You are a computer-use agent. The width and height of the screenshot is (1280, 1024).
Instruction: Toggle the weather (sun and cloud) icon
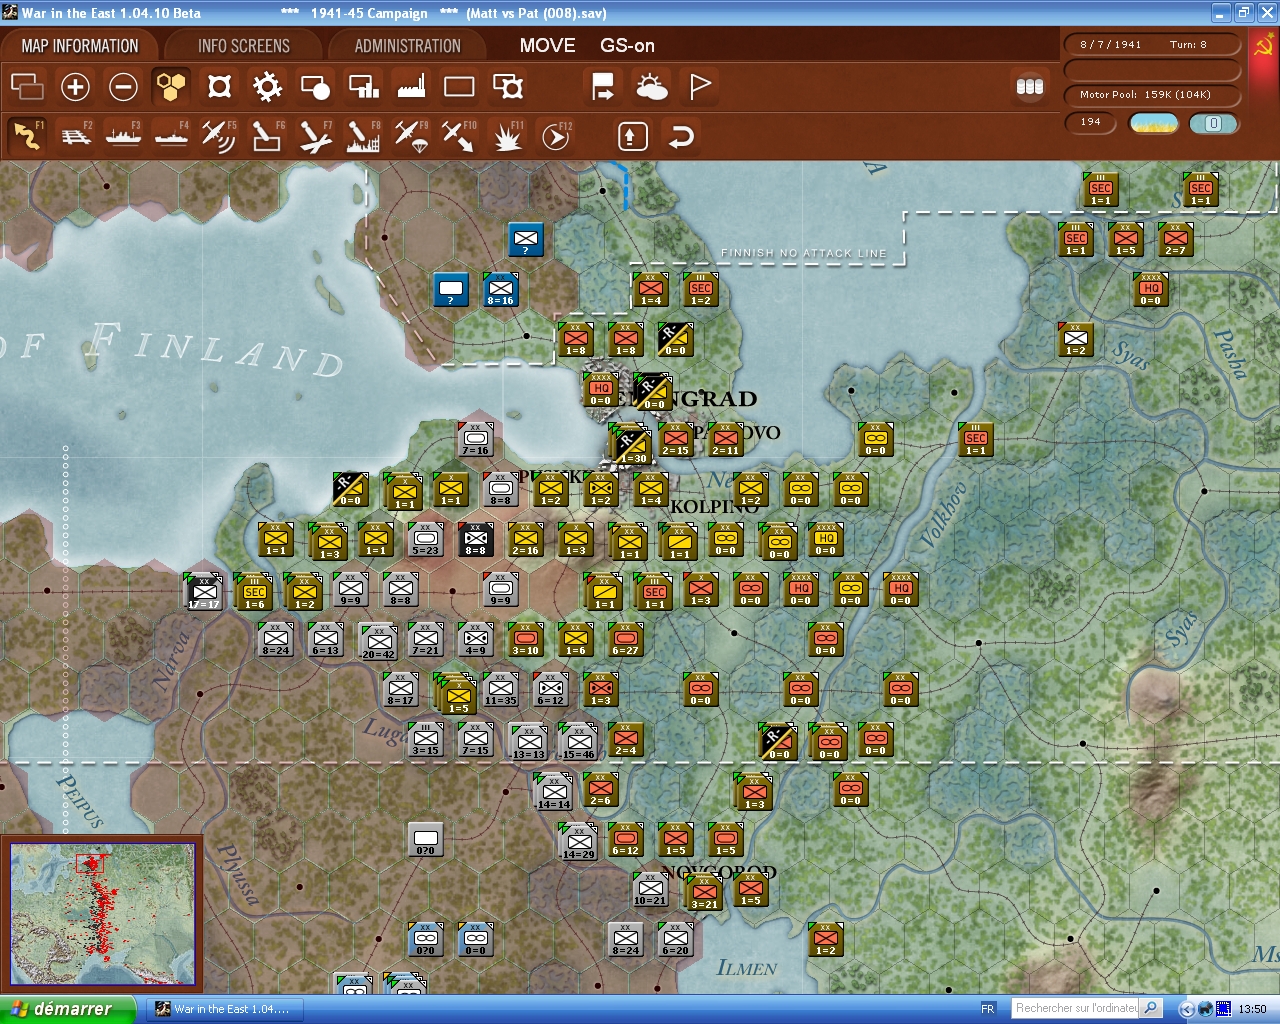coord(652,87)
